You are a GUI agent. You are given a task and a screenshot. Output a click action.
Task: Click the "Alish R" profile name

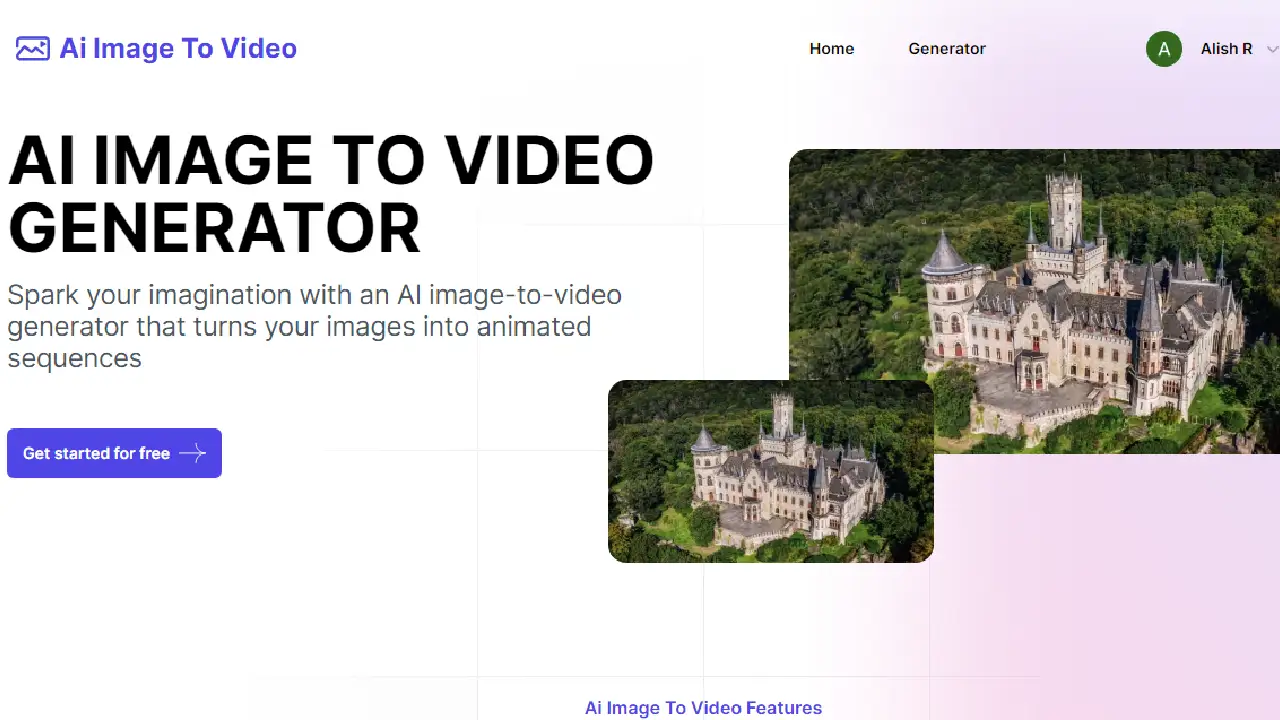(x=1226, y=48)
